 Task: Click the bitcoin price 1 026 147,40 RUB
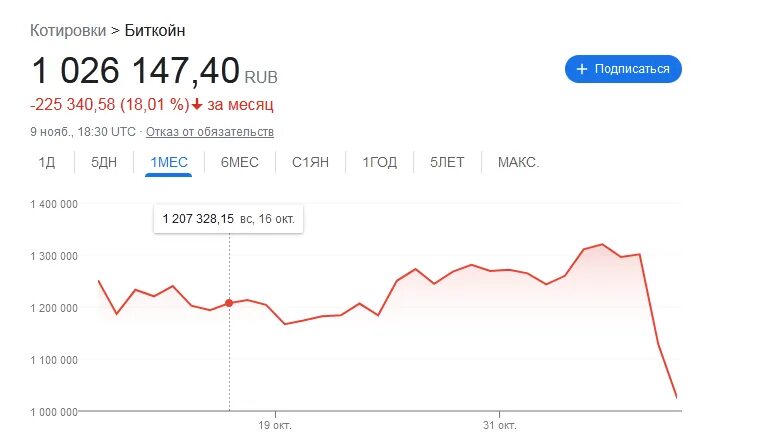point(154,72)
